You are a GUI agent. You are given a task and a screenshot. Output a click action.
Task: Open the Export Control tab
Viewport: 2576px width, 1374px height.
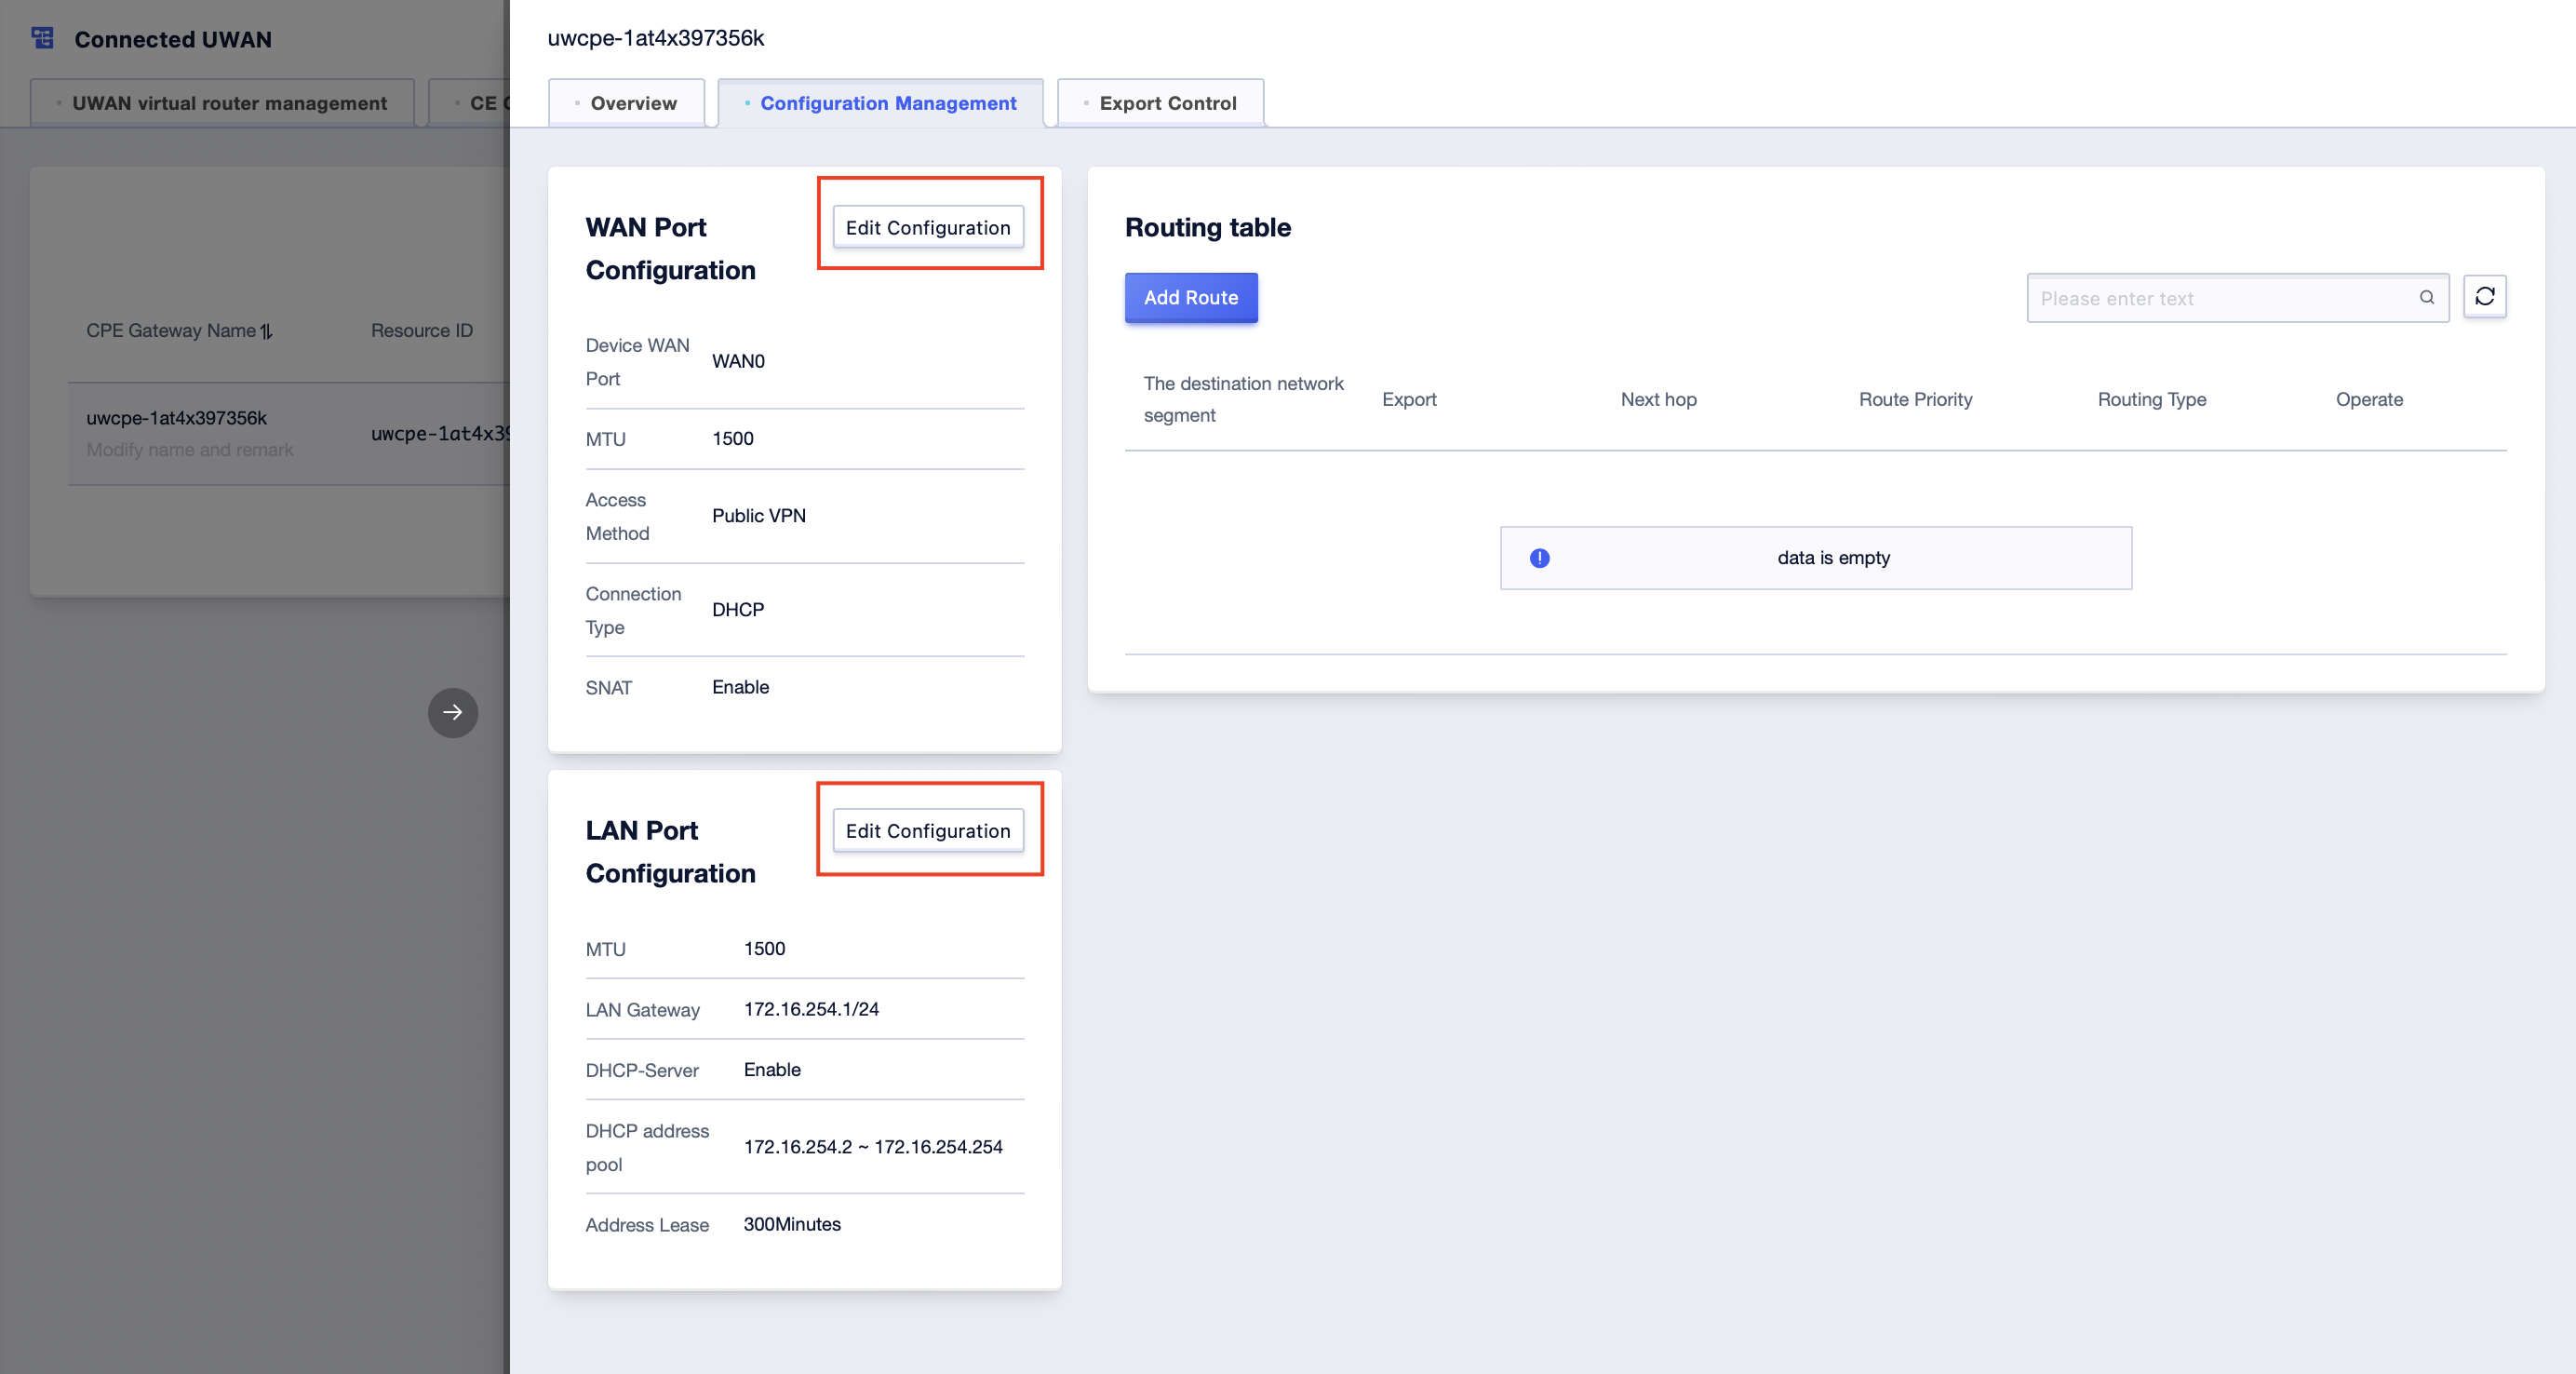click(1160, 103)
